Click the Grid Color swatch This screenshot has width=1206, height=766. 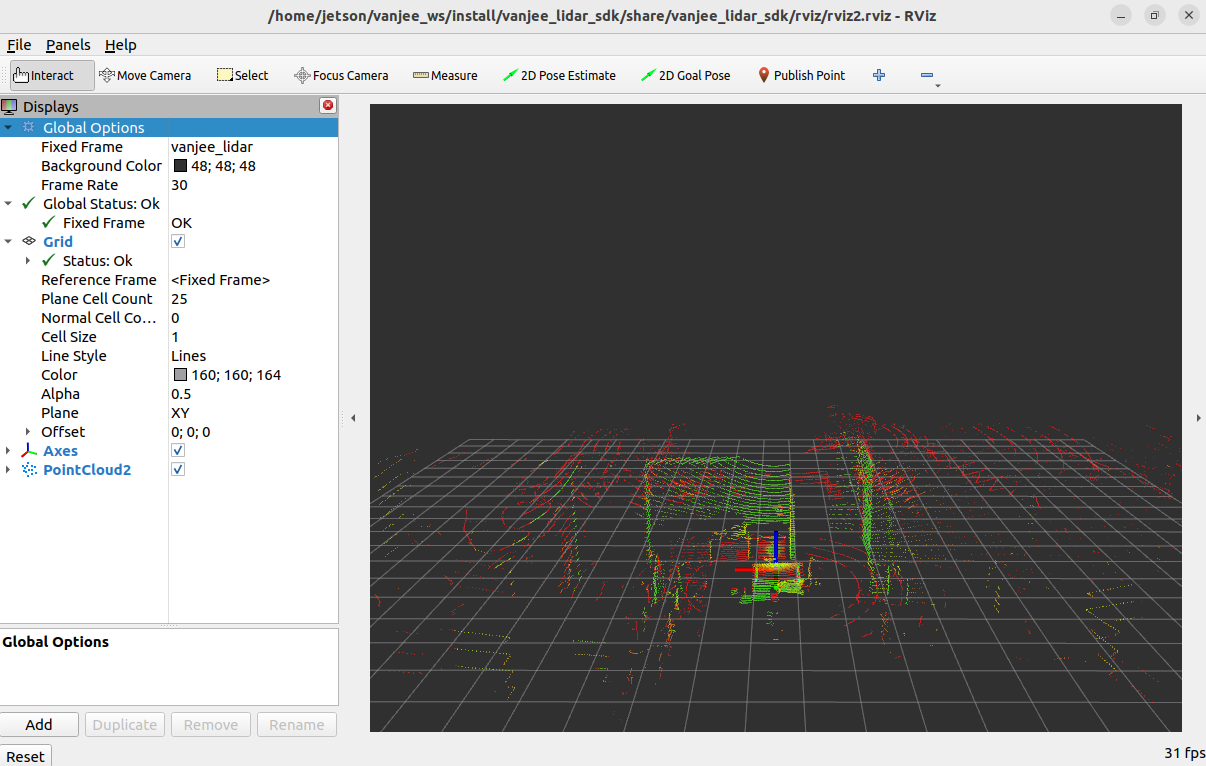180,375
